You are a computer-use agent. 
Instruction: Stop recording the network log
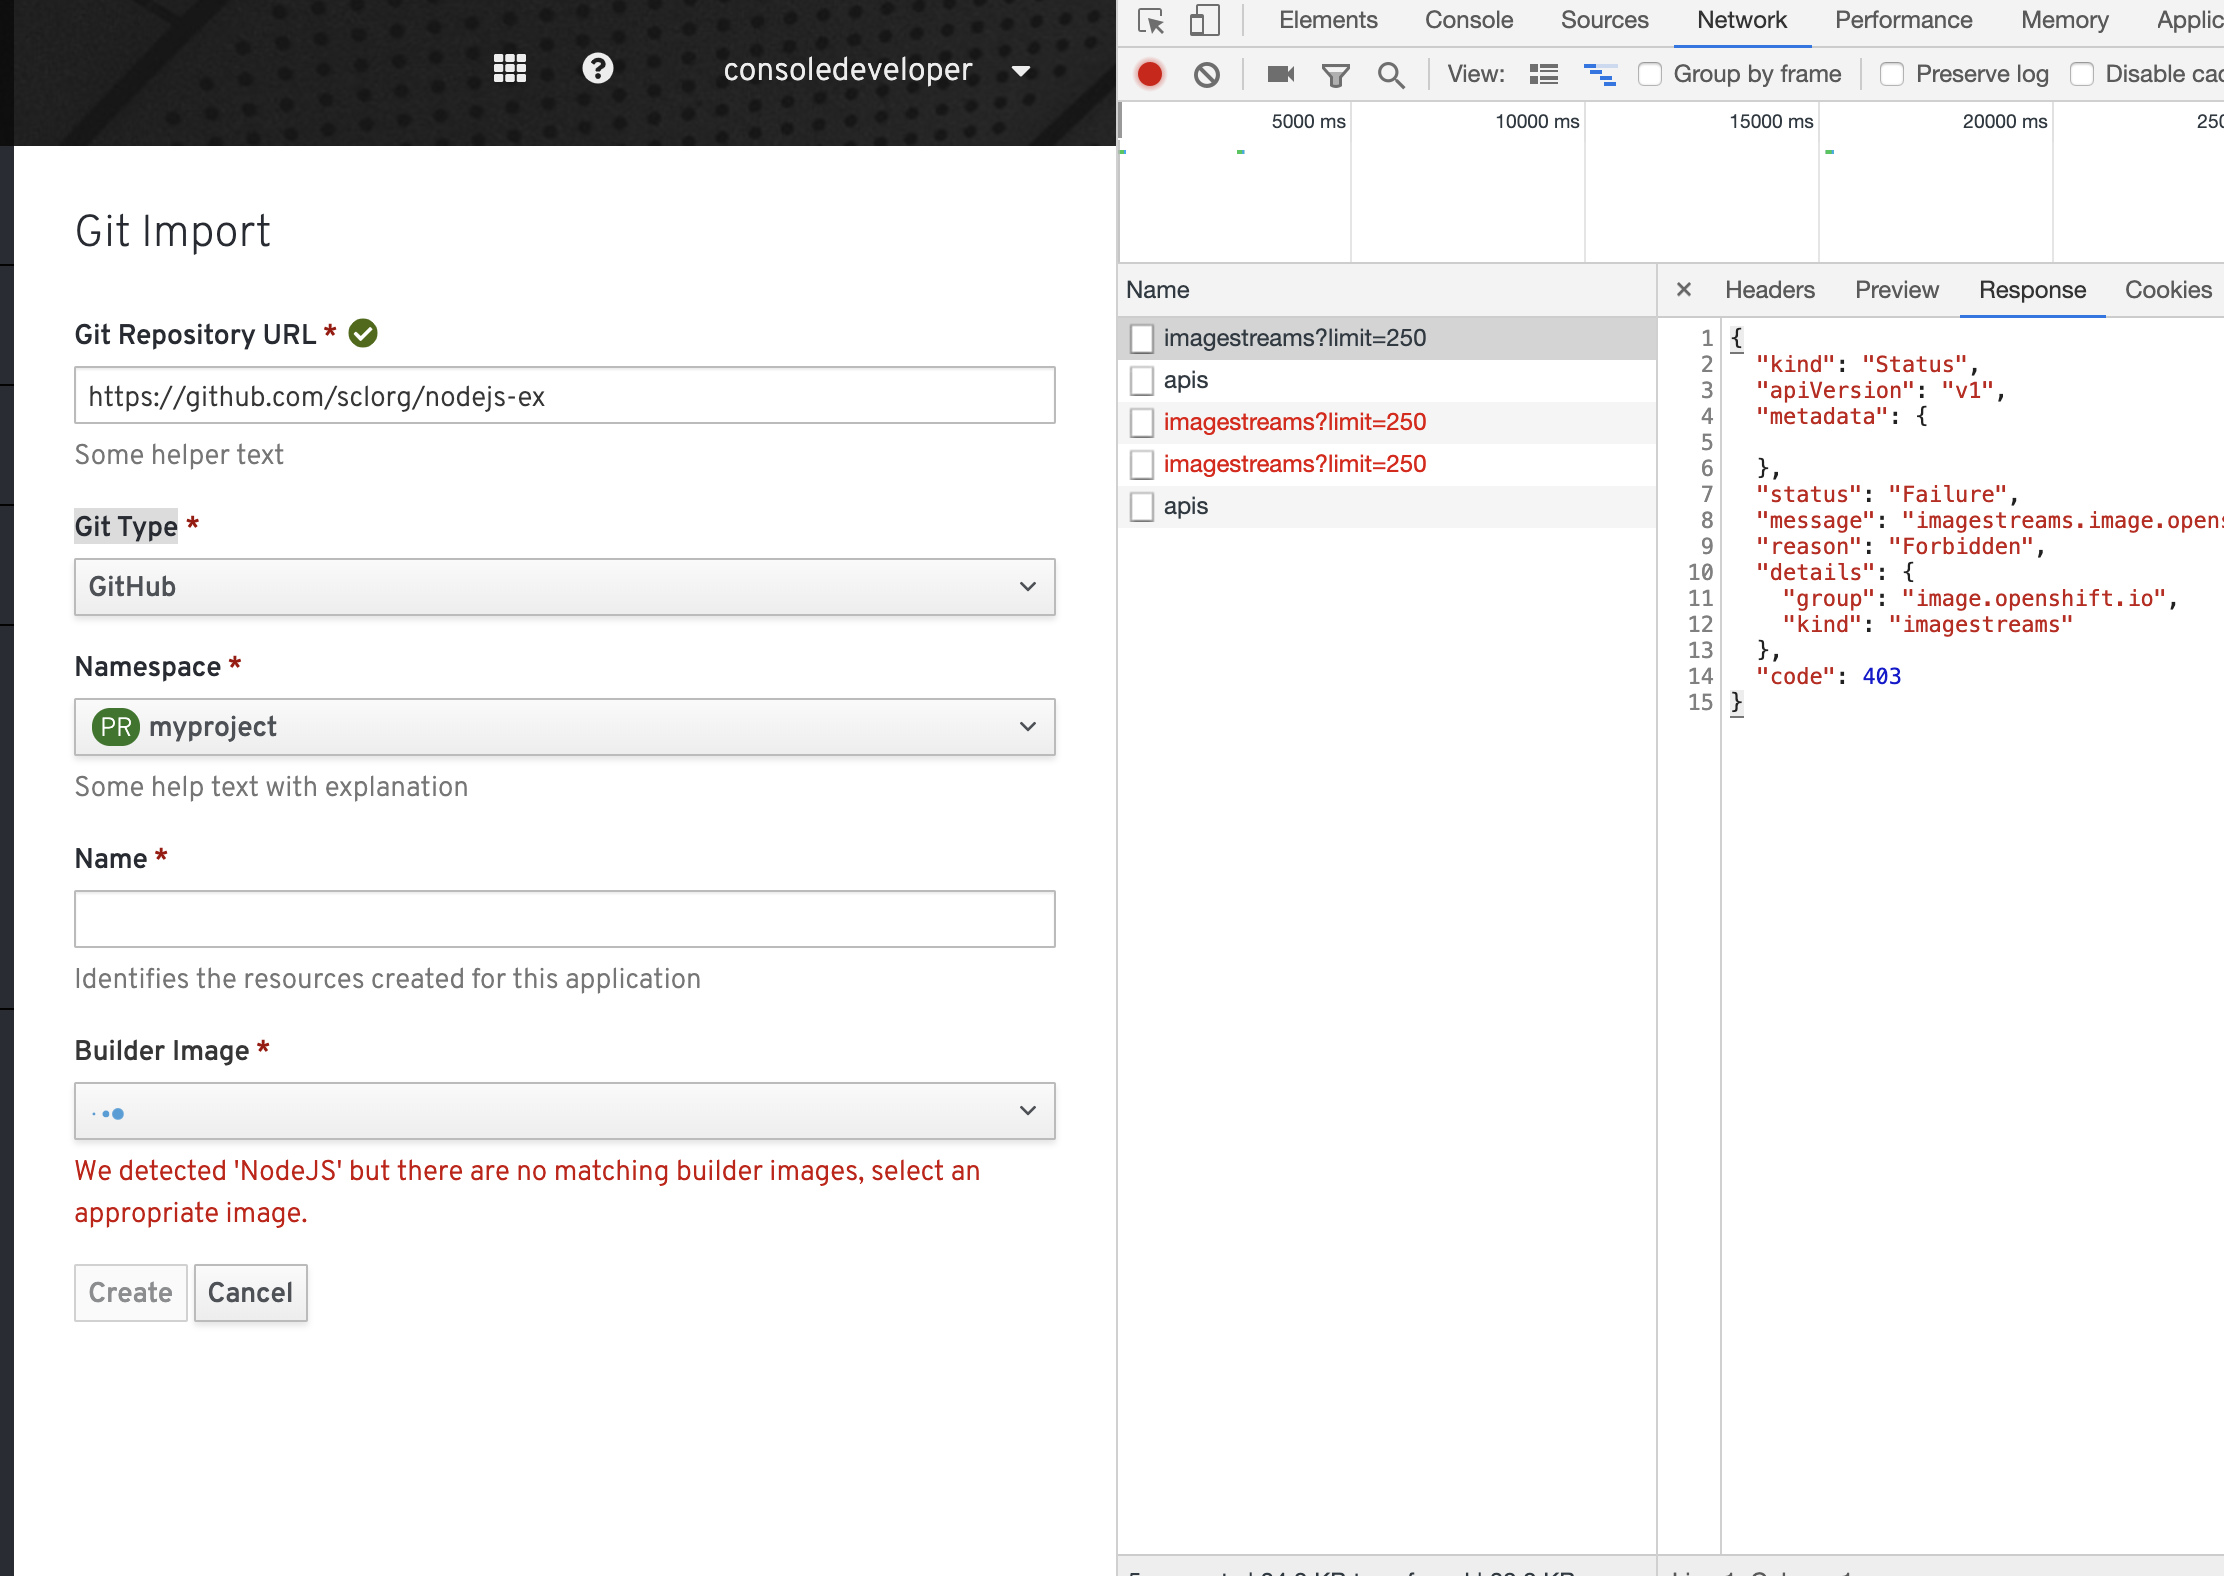(x=1150, y=74)
